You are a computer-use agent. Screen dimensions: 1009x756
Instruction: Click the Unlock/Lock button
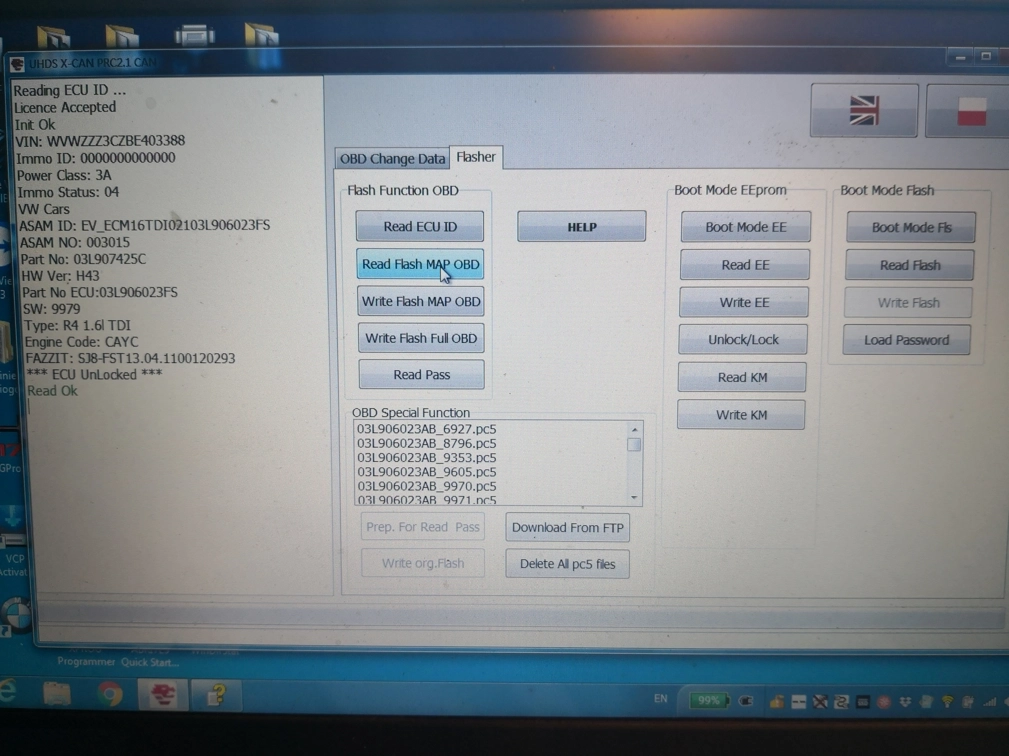tap(743, 340)
